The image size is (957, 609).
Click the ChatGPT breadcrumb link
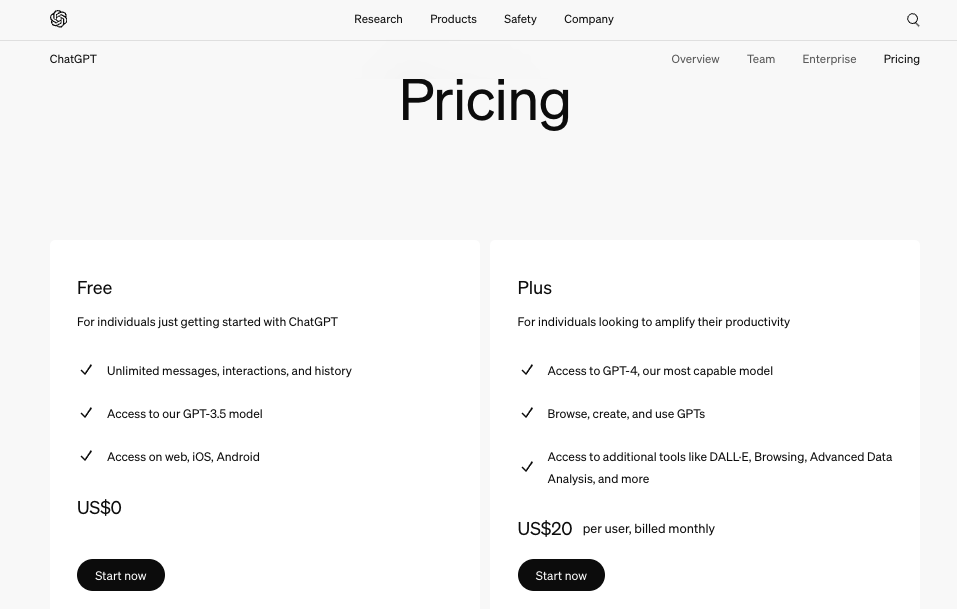pos(73,59)
